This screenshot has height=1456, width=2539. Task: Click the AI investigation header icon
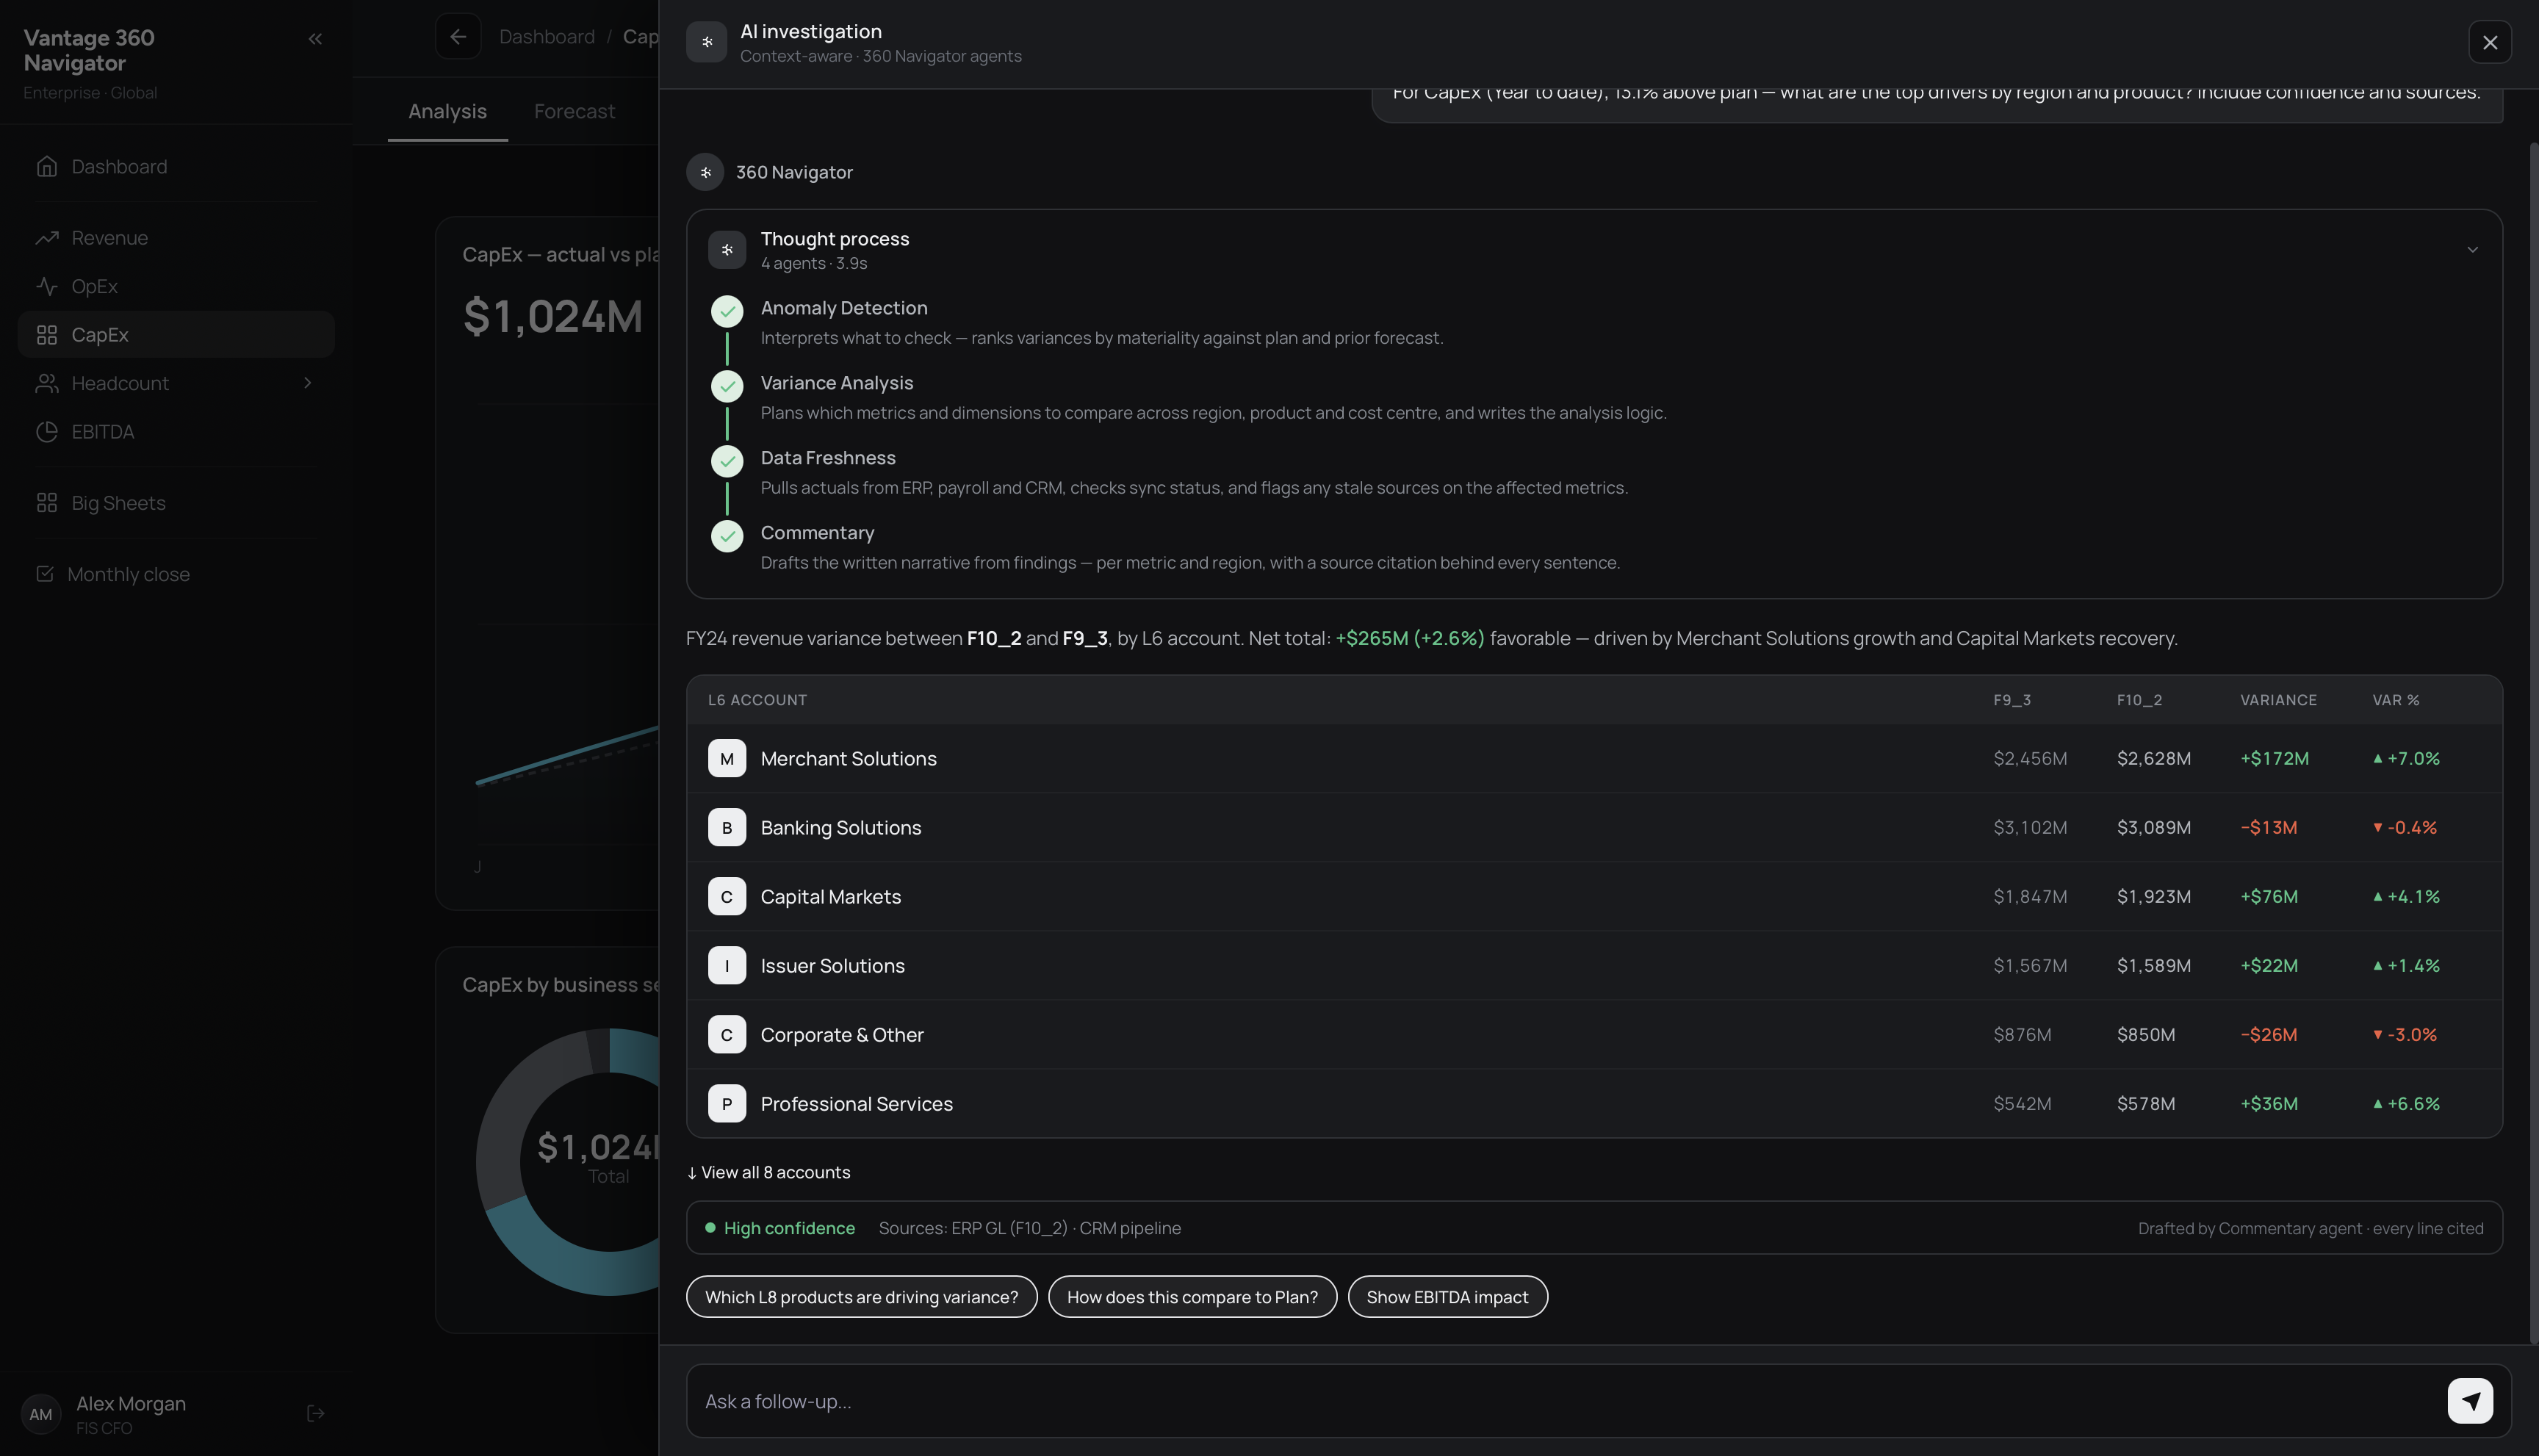pyautogui.click(x=706, y=42)
